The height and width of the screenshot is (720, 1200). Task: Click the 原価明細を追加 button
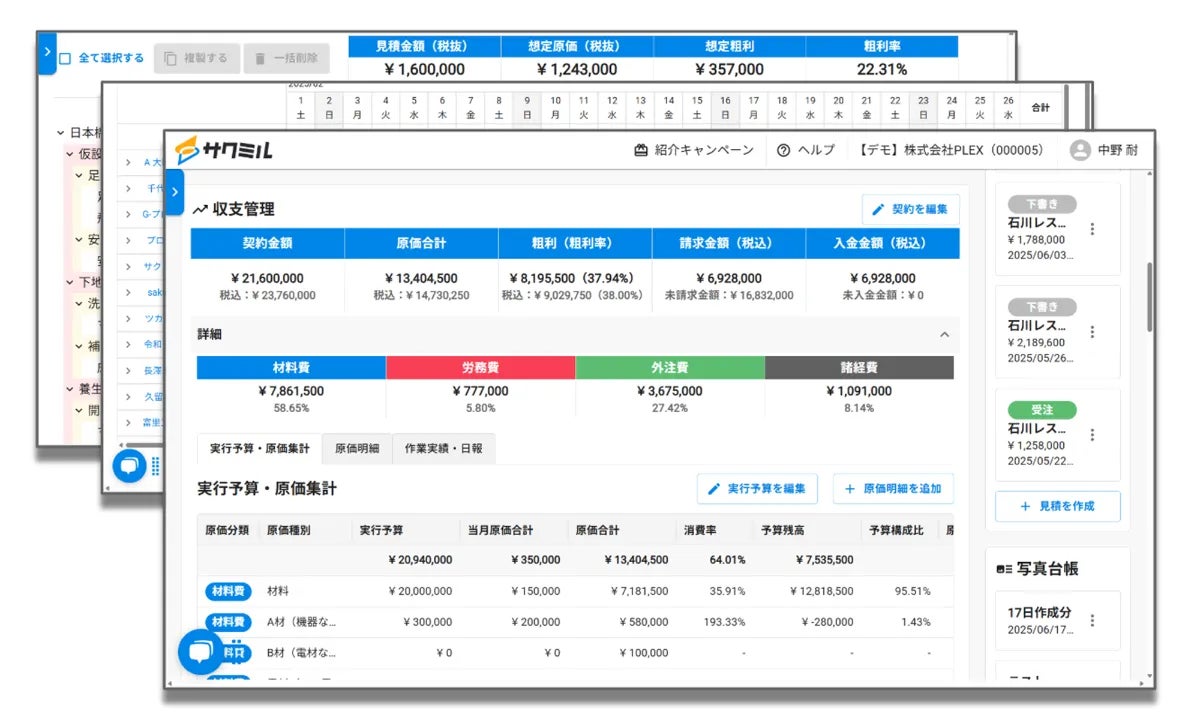point(893,489)
